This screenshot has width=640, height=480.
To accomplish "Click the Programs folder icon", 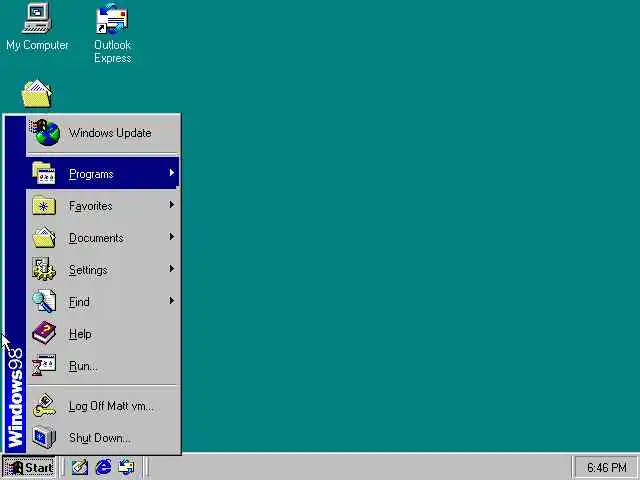I will click(x=44, y=173).
